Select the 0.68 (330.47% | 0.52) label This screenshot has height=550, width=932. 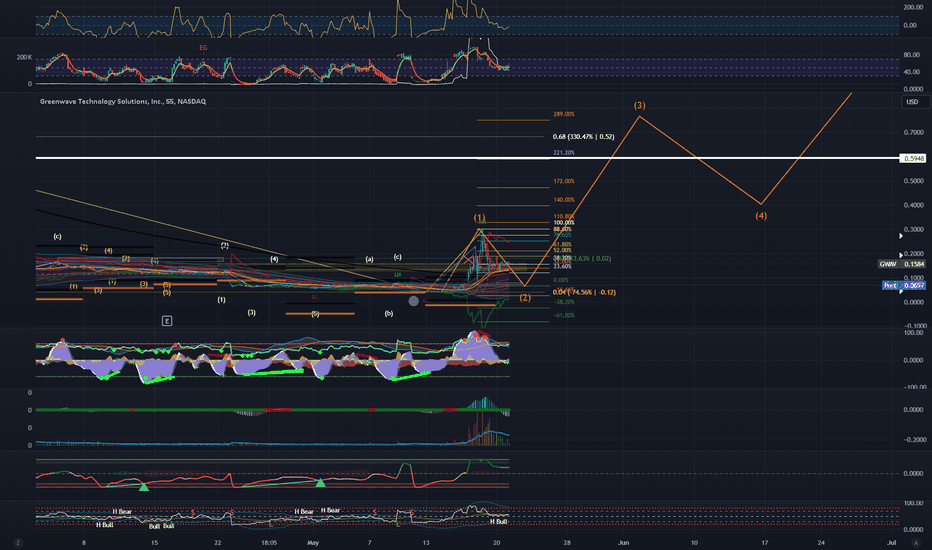point(583,137)
